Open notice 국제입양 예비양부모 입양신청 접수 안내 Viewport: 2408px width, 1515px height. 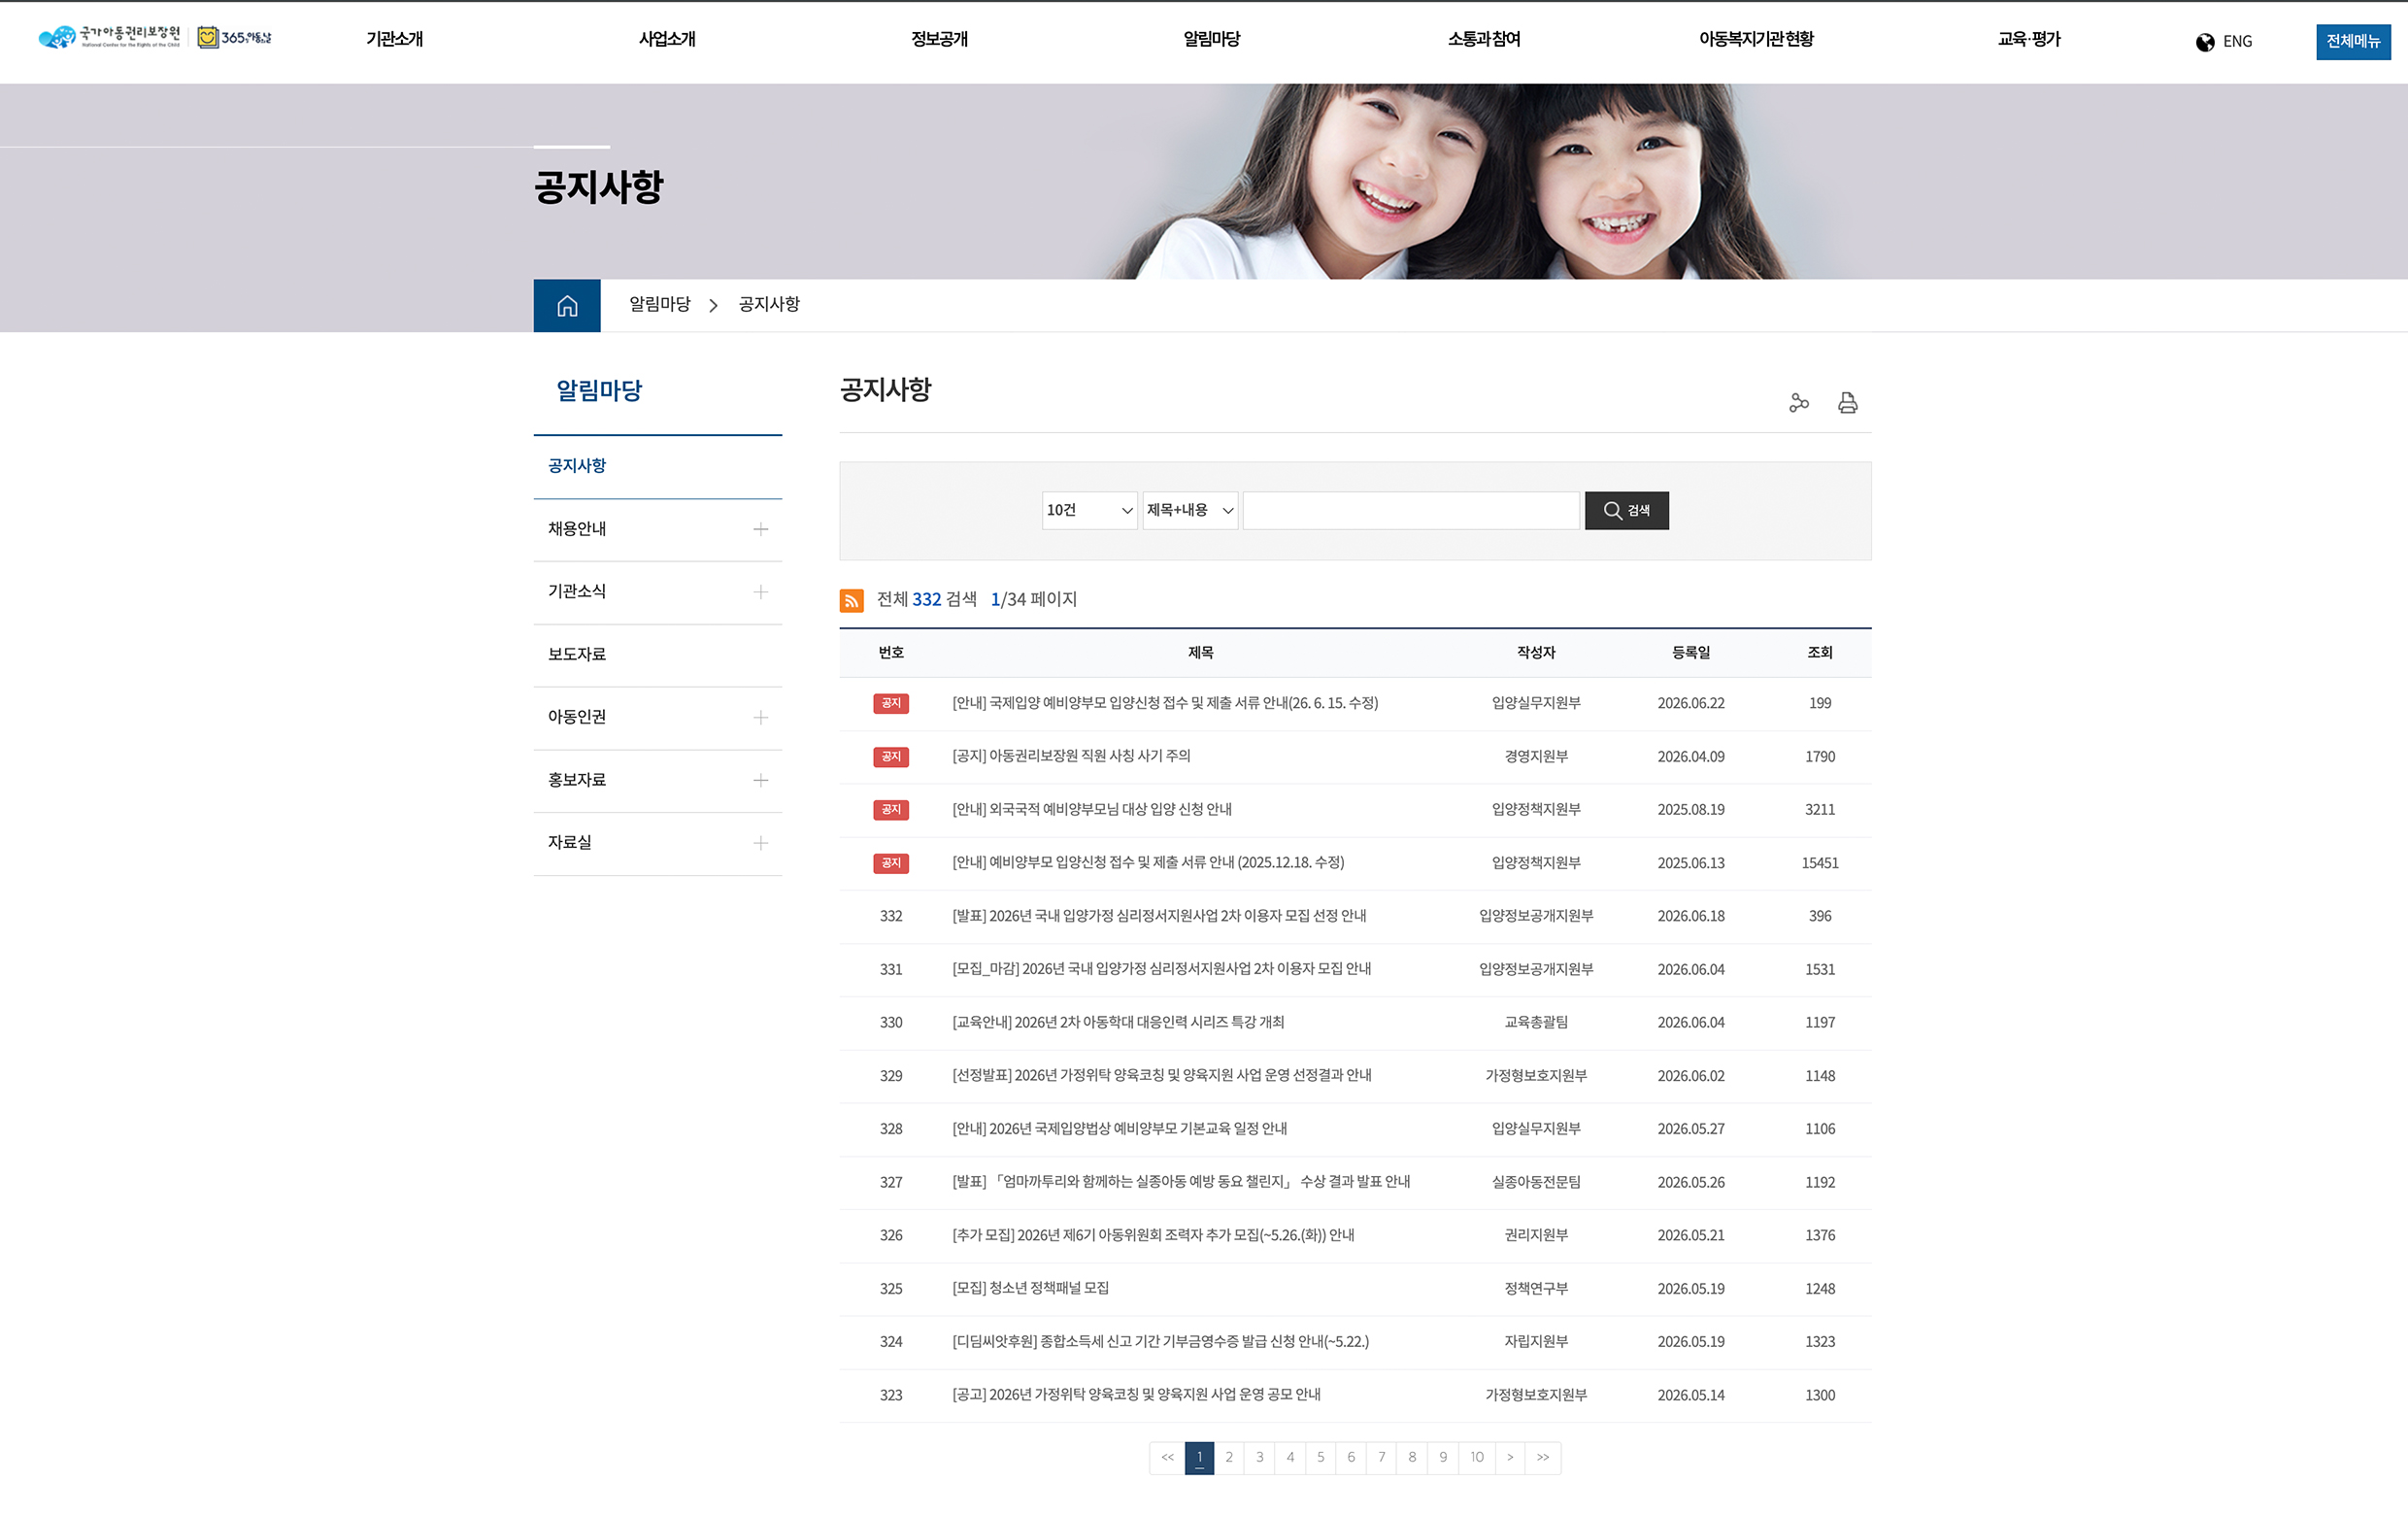point(1165,703)
